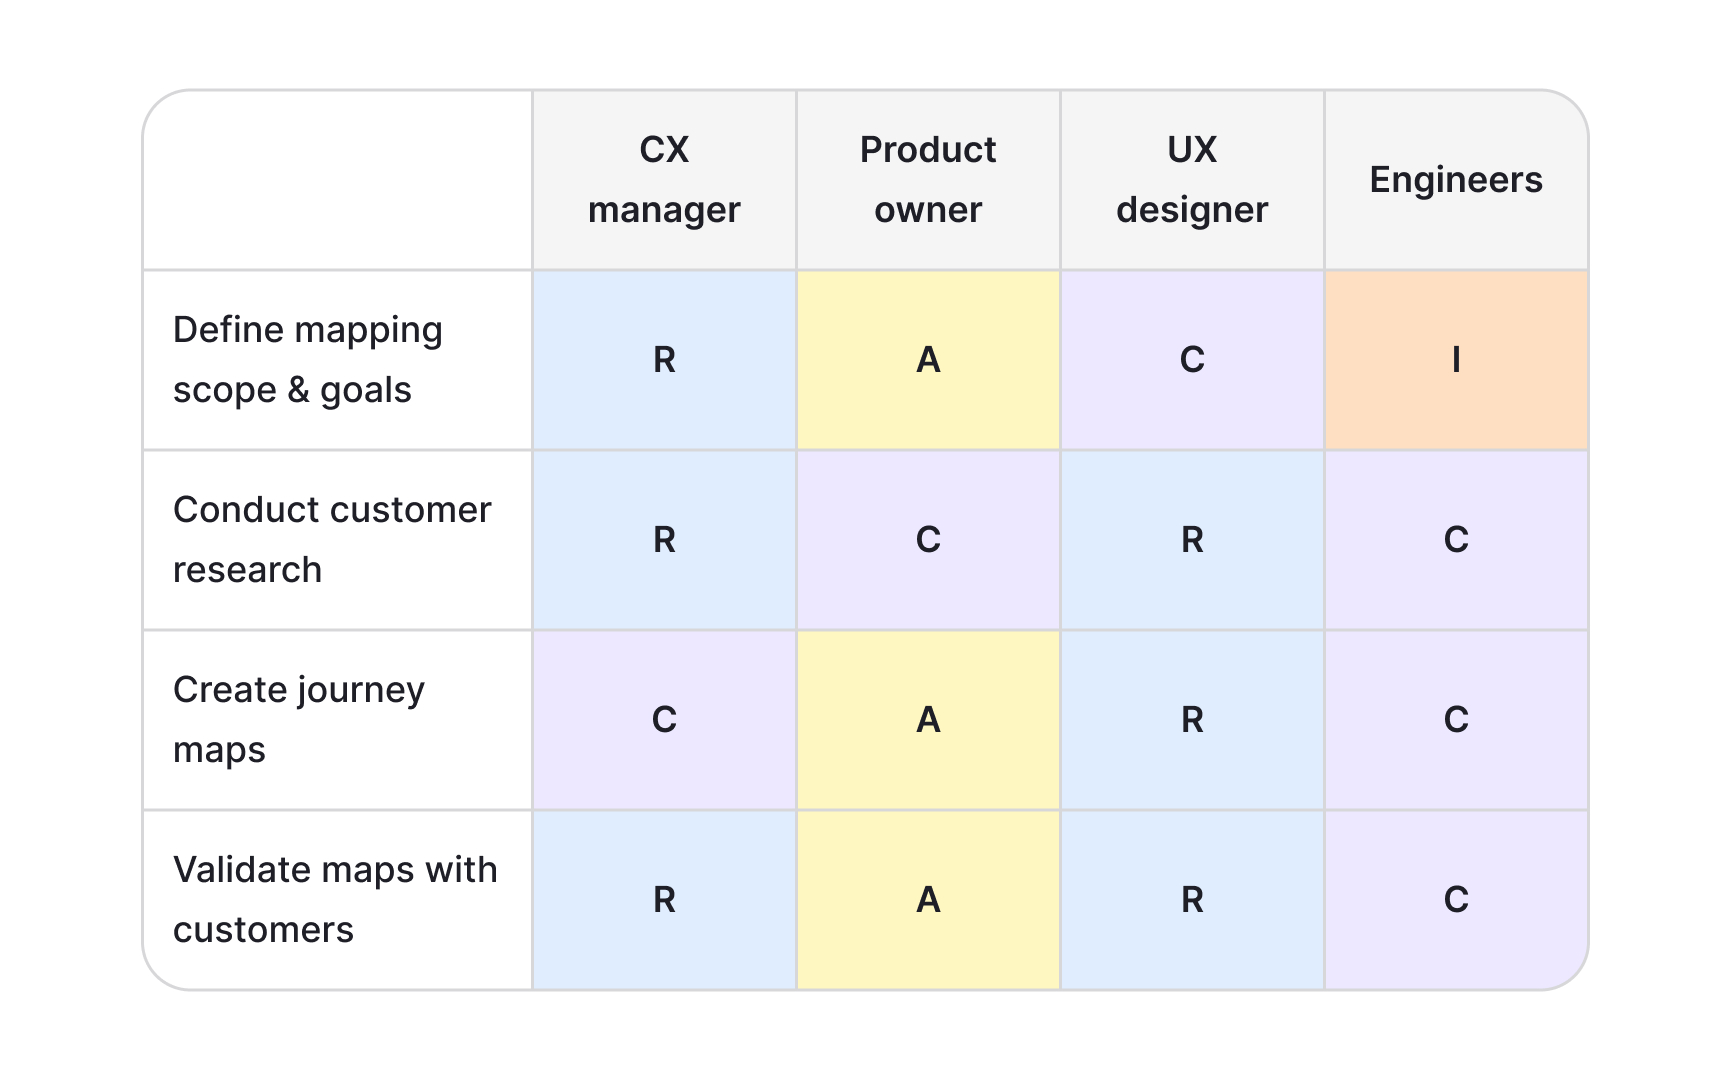1728x1080 pixels.
Task: Click the UX designer column header
Action: (x=1192, y=180)
